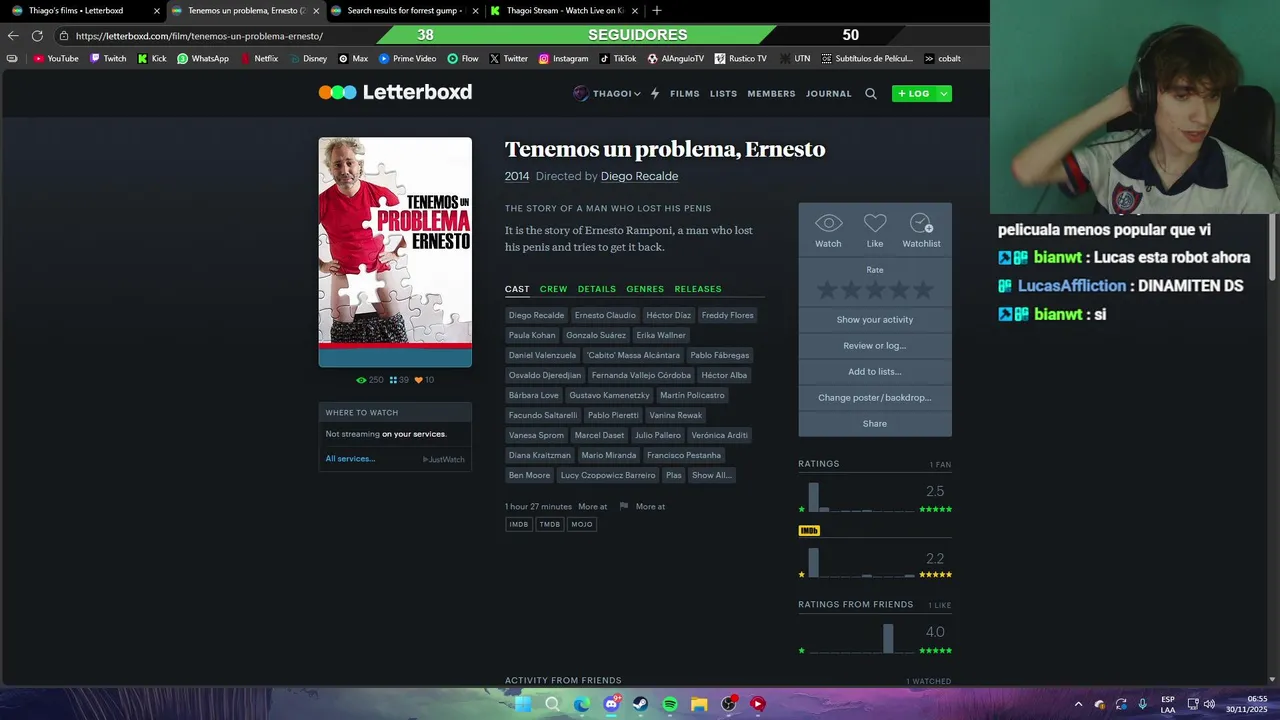Open YouTube bookmark

pos(56,58)
